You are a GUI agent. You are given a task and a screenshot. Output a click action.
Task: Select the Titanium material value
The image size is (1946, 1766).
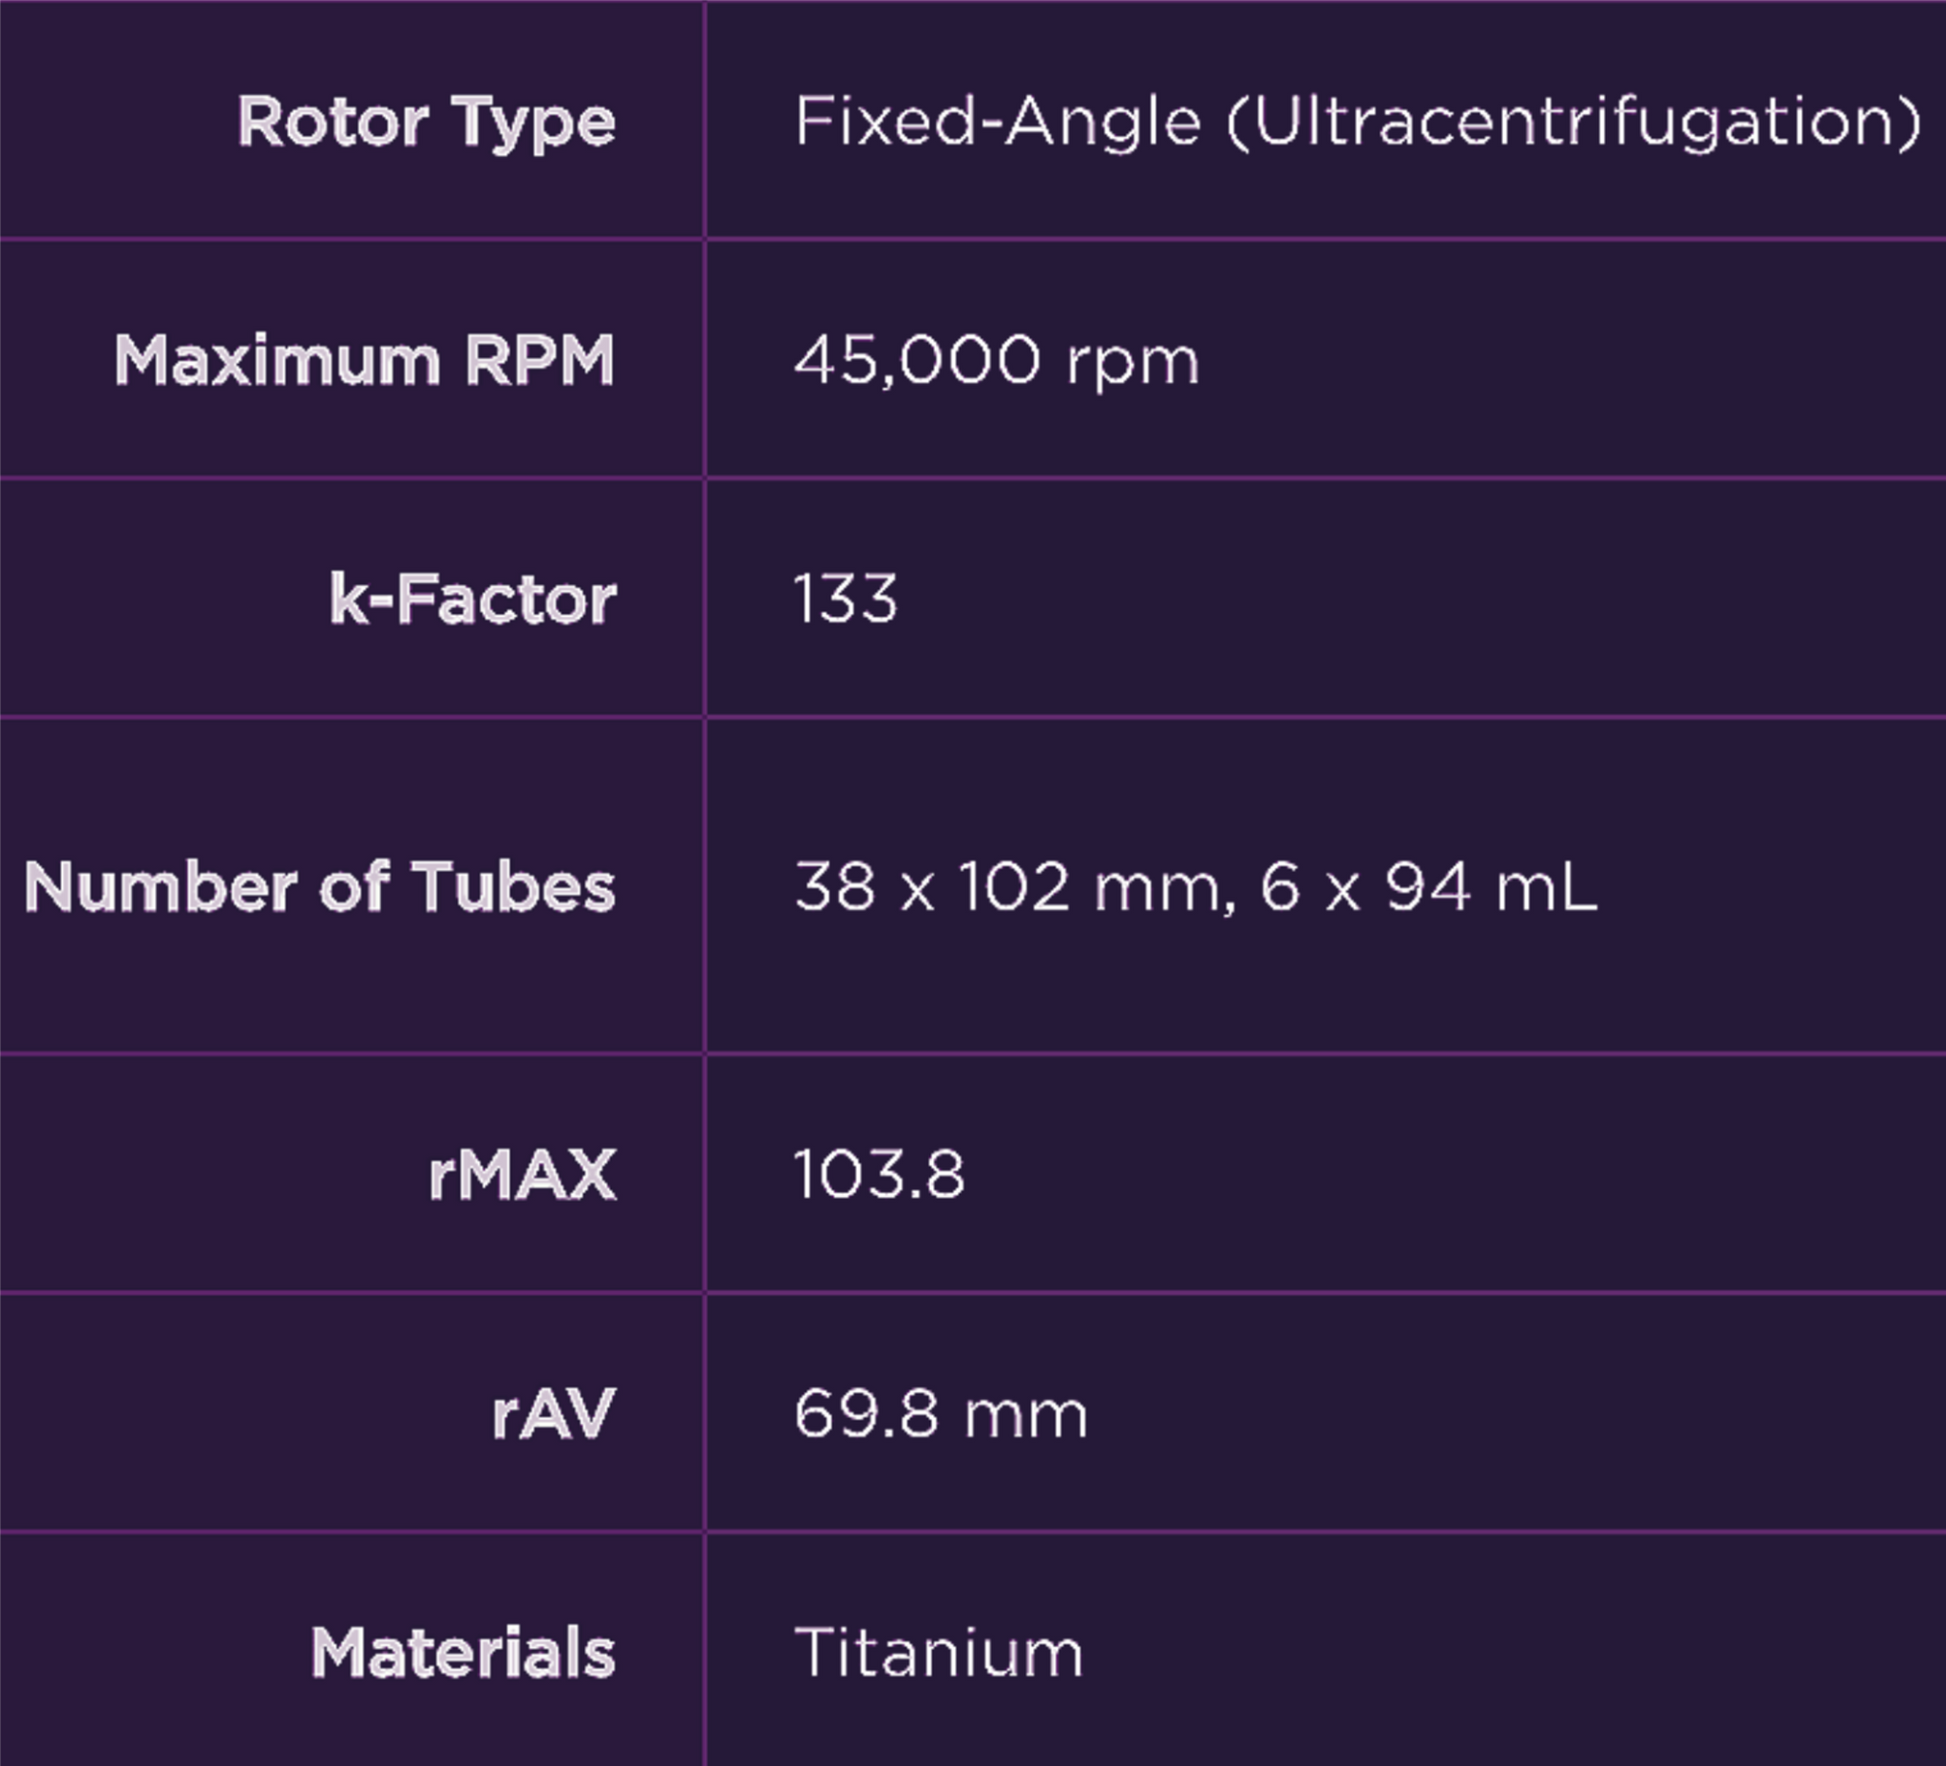coord(939,1652)
